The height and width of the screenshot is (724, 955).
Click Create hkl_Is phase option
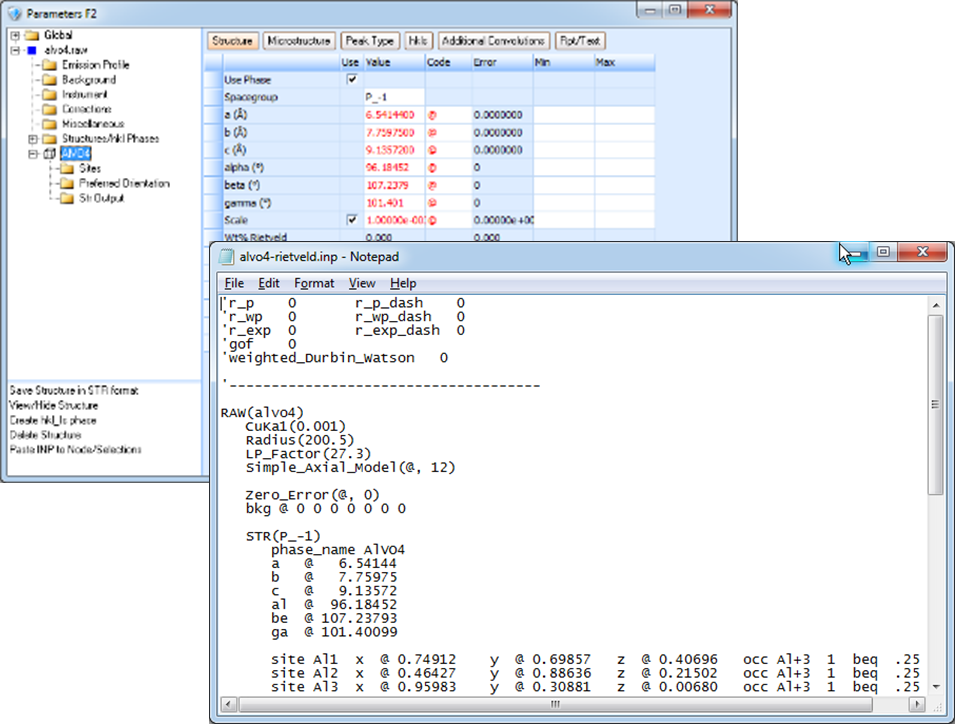(53, 420)
